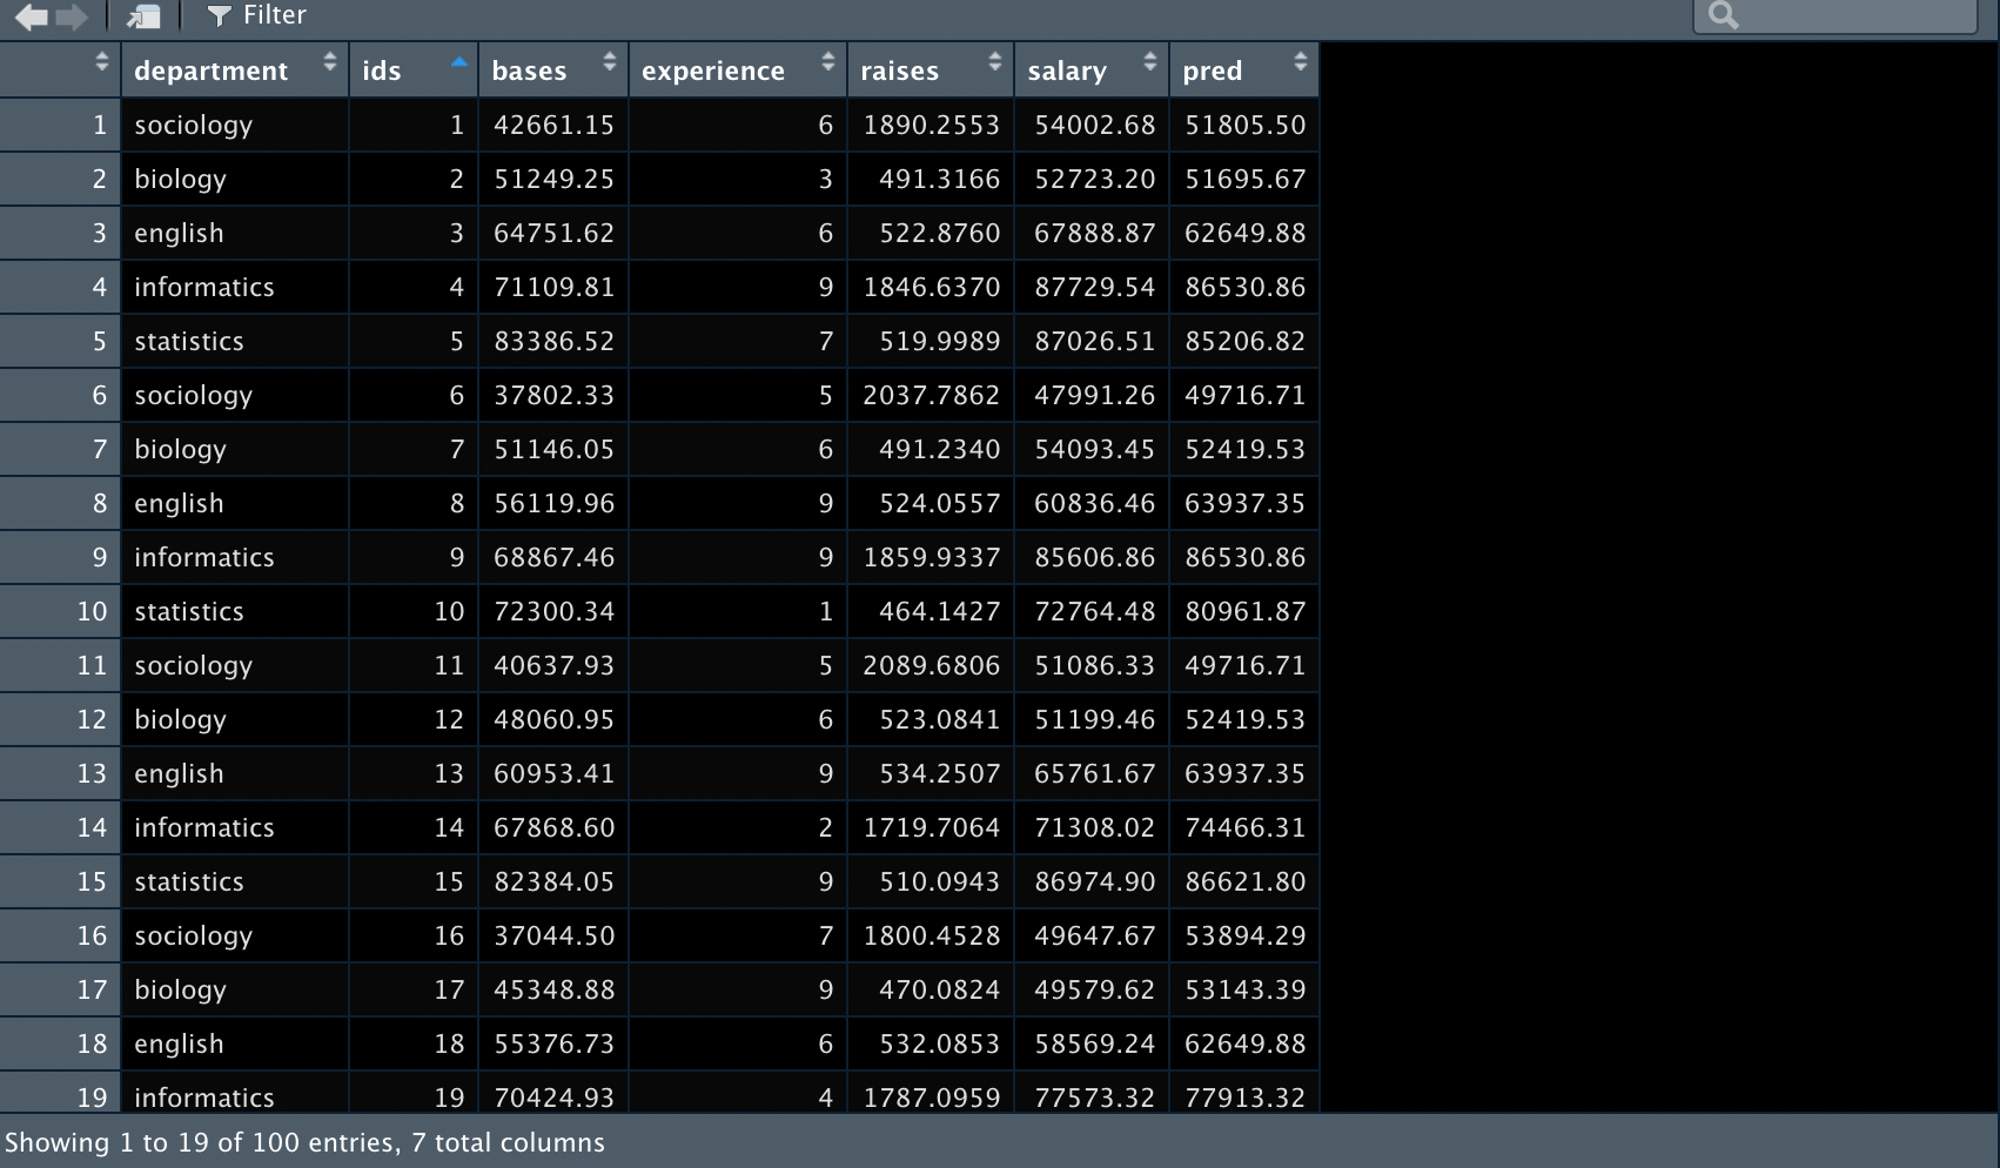Screen dimensions: 2000x1168
Task: Click pred value 80961.87
Action: pyautogui.click(x=1244, y=611)
